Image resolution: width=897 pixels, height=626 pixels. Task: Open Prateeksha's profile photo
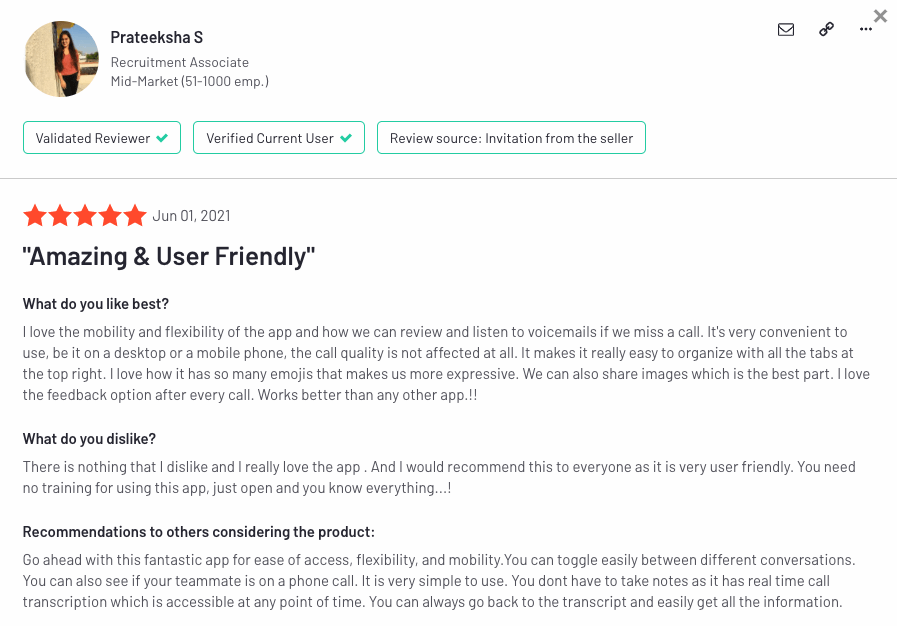(x=61, y=58)
